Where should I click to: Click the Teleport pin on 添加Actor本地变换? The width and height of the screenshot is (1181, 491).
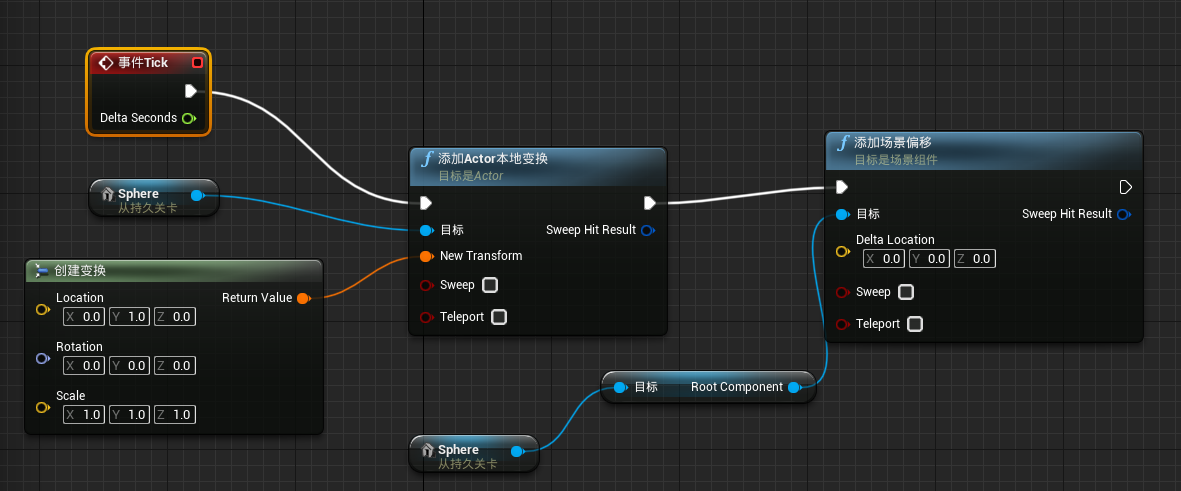(426, 317)
